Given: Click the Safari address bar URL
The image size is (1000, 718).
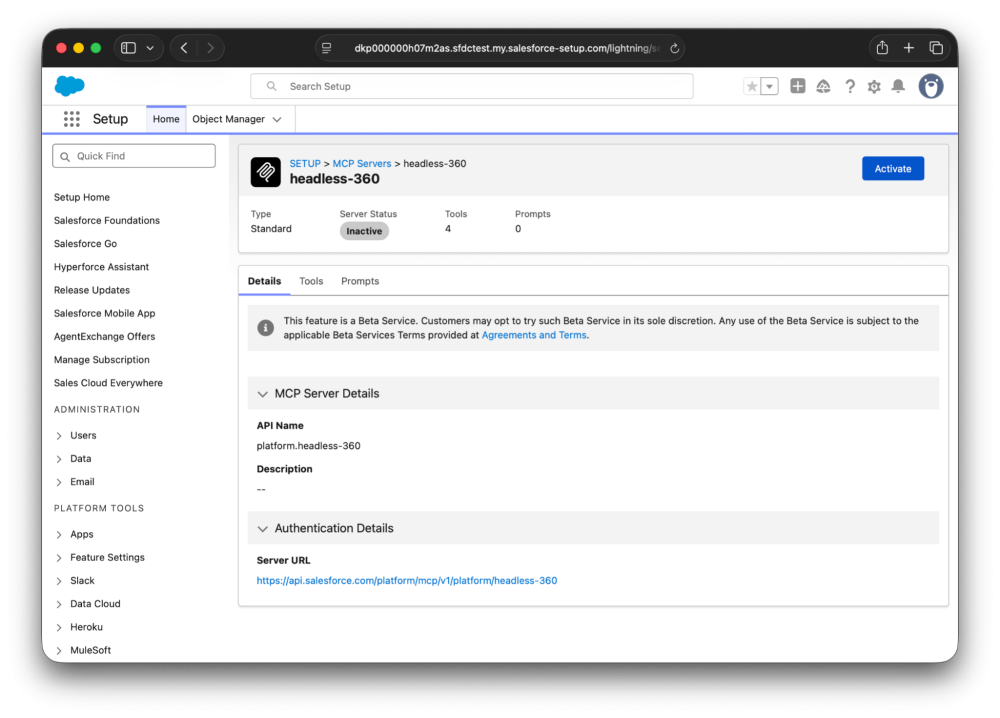Looking at the screenshot, I should (x=506, y=48).
